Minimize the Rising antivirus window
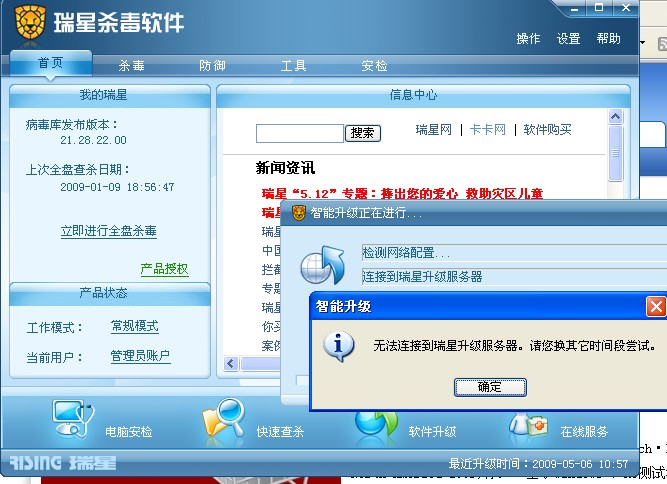The width and height of the screenshot is (667, 484). point(574,8)
